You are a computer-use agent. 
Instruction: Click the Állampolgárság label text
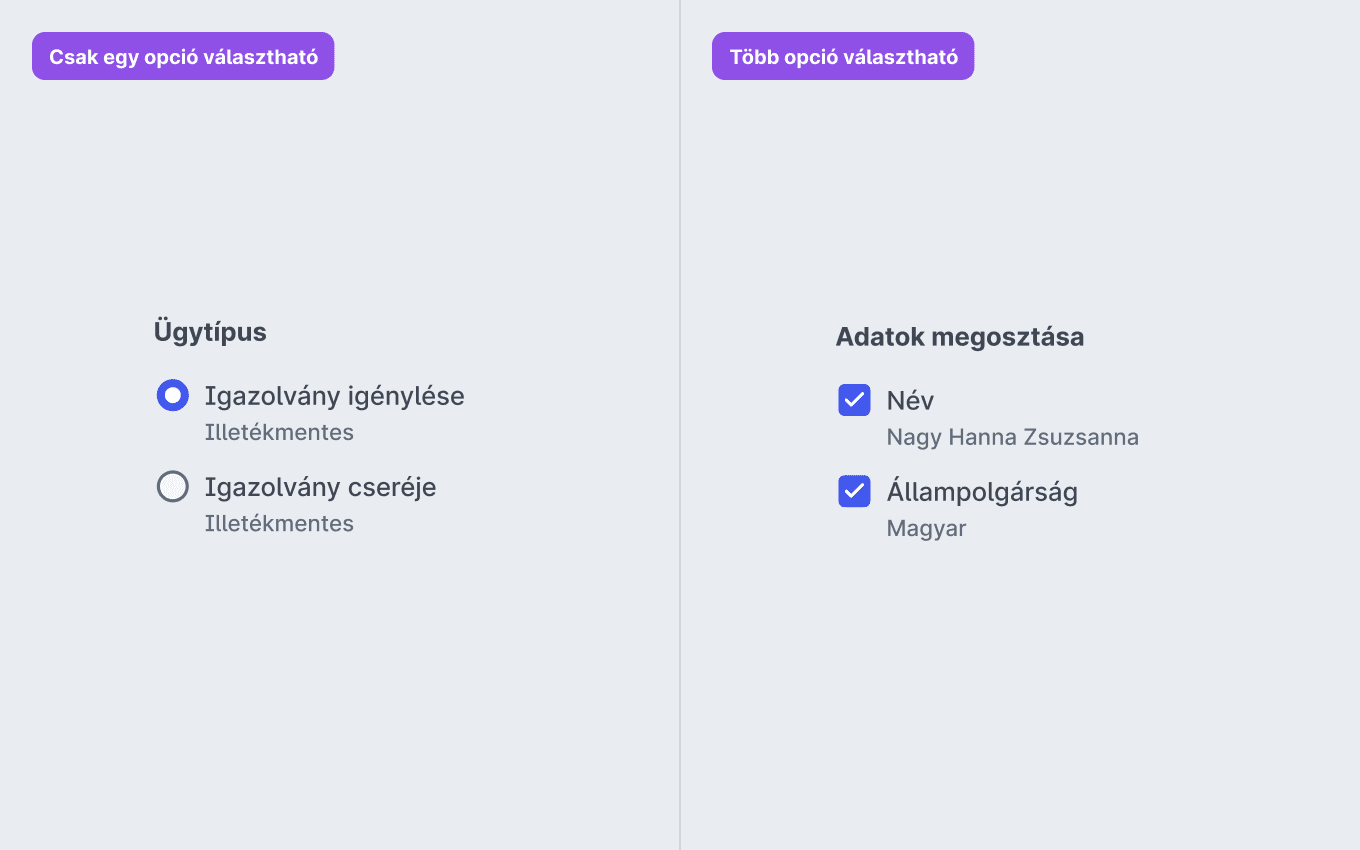click(x=982, y=492)
